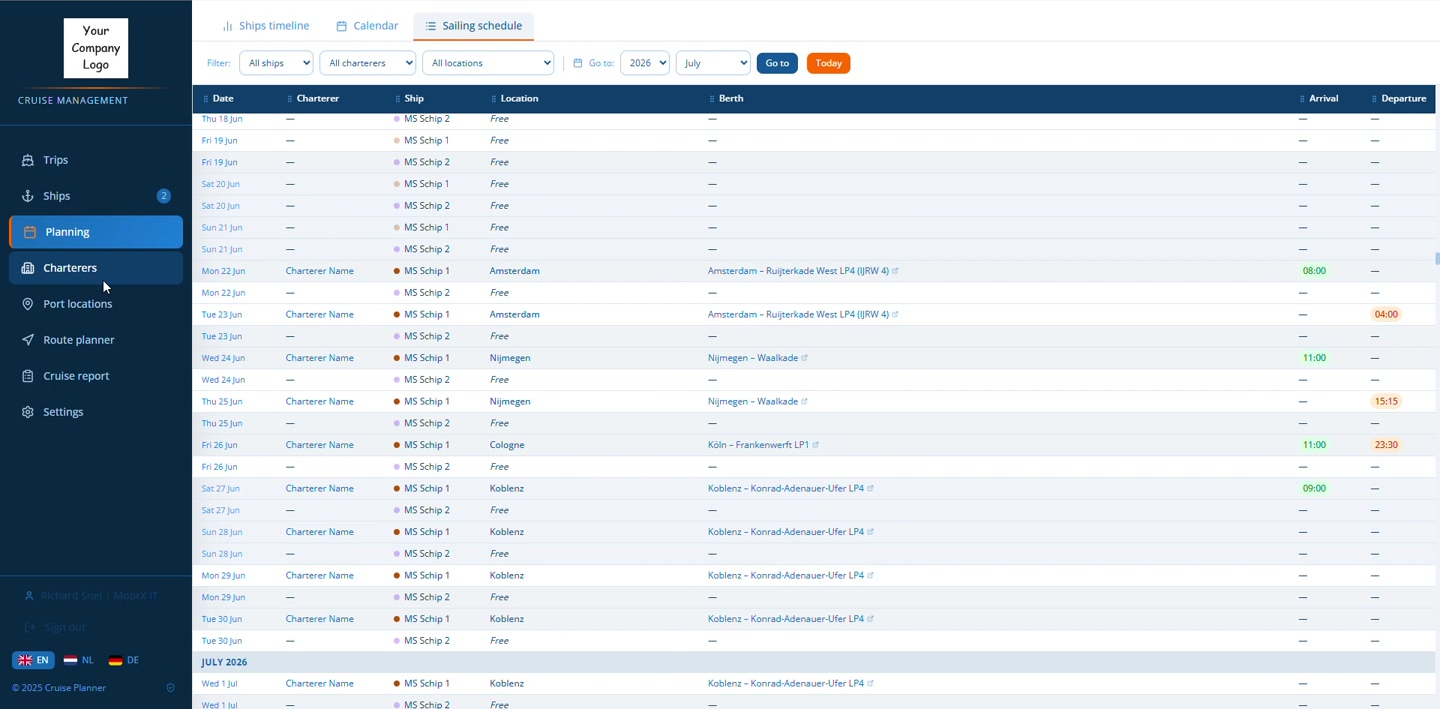Open the Trips sidebar section
The height and width of the screenshot is (709, 1440).
pos(95,160)
